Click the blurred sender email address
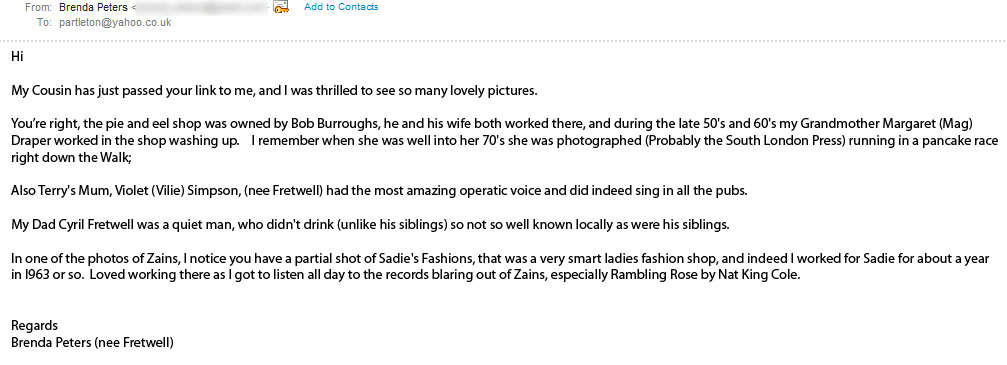 coord(202,8)
